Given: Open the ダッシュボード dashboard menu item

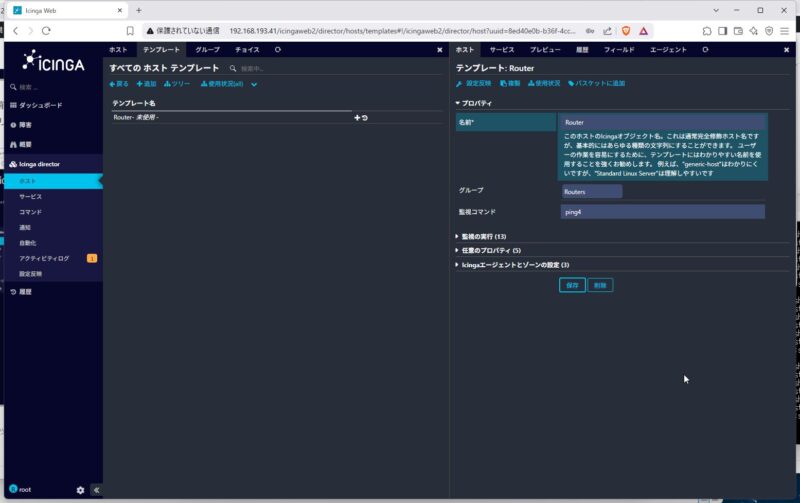Looking at the screenshot, I should point(36,105).
